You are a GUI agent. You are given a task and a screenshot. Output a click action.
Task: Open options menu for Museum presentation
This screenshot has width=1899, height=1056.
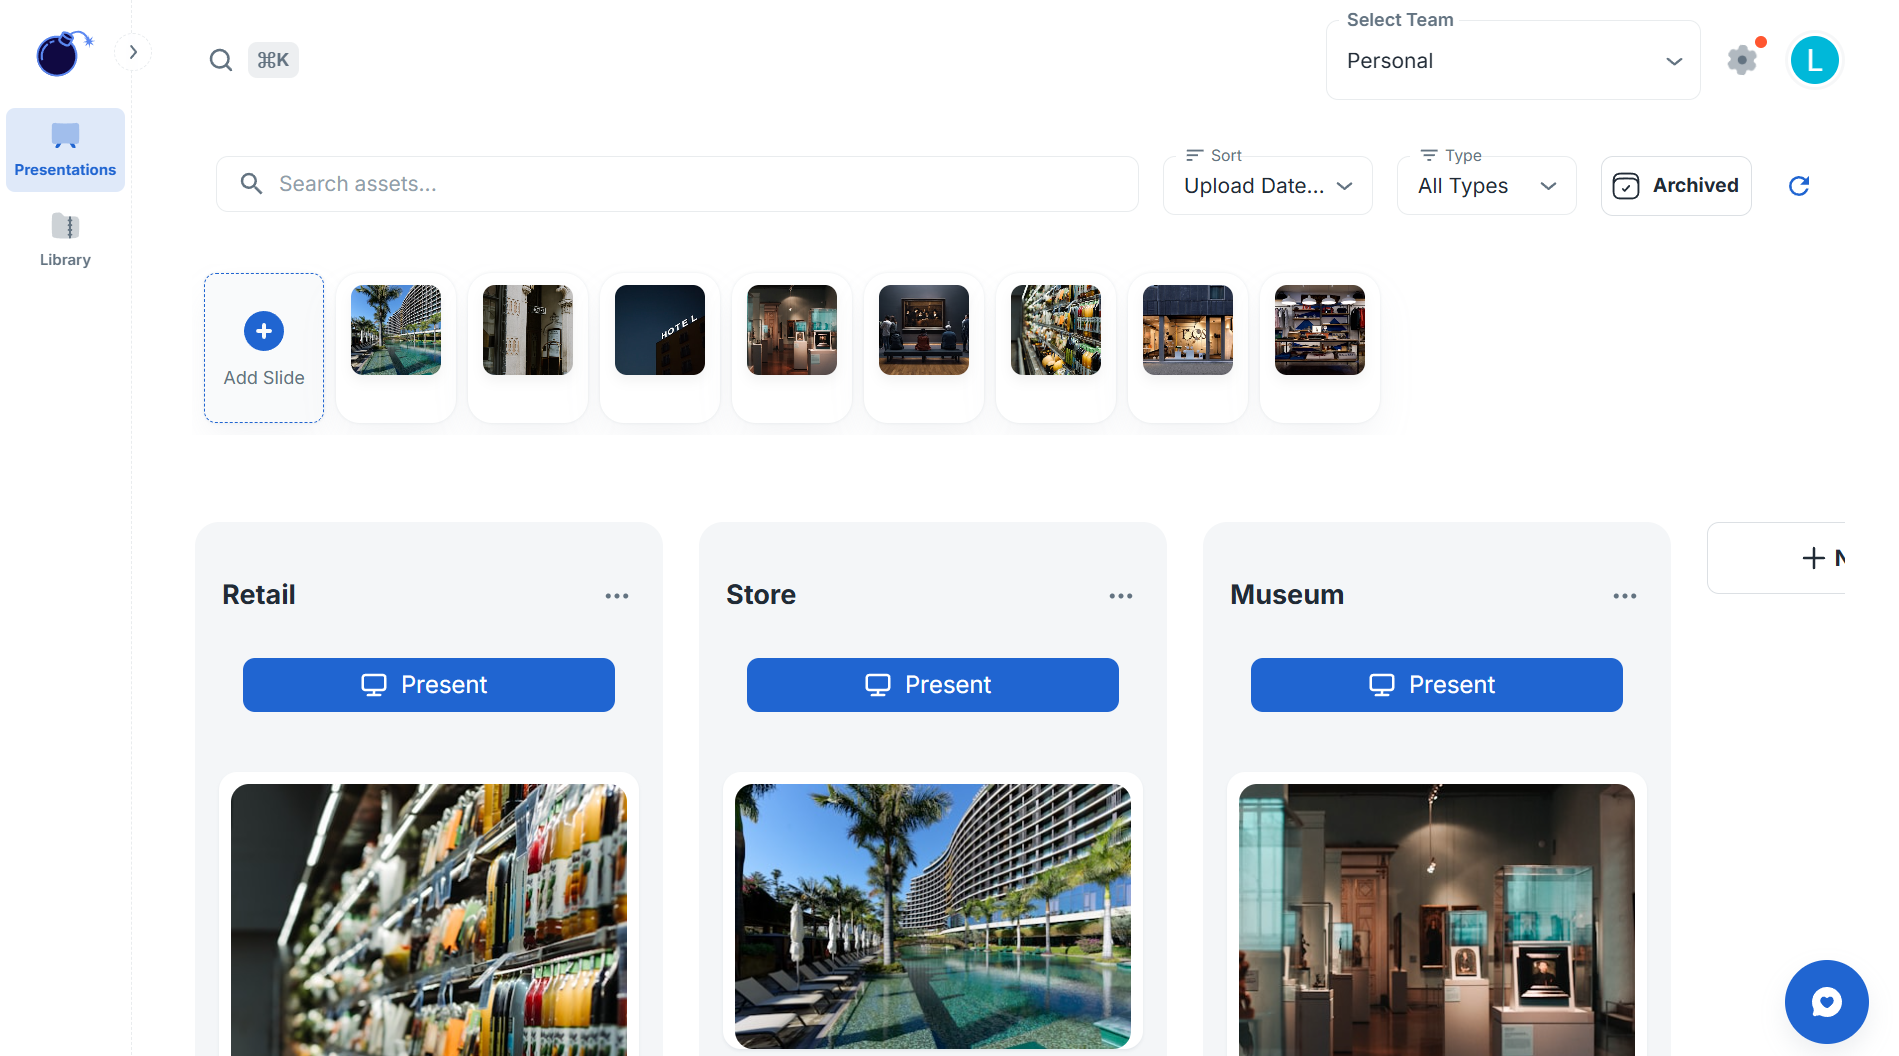coord(1625,596)
